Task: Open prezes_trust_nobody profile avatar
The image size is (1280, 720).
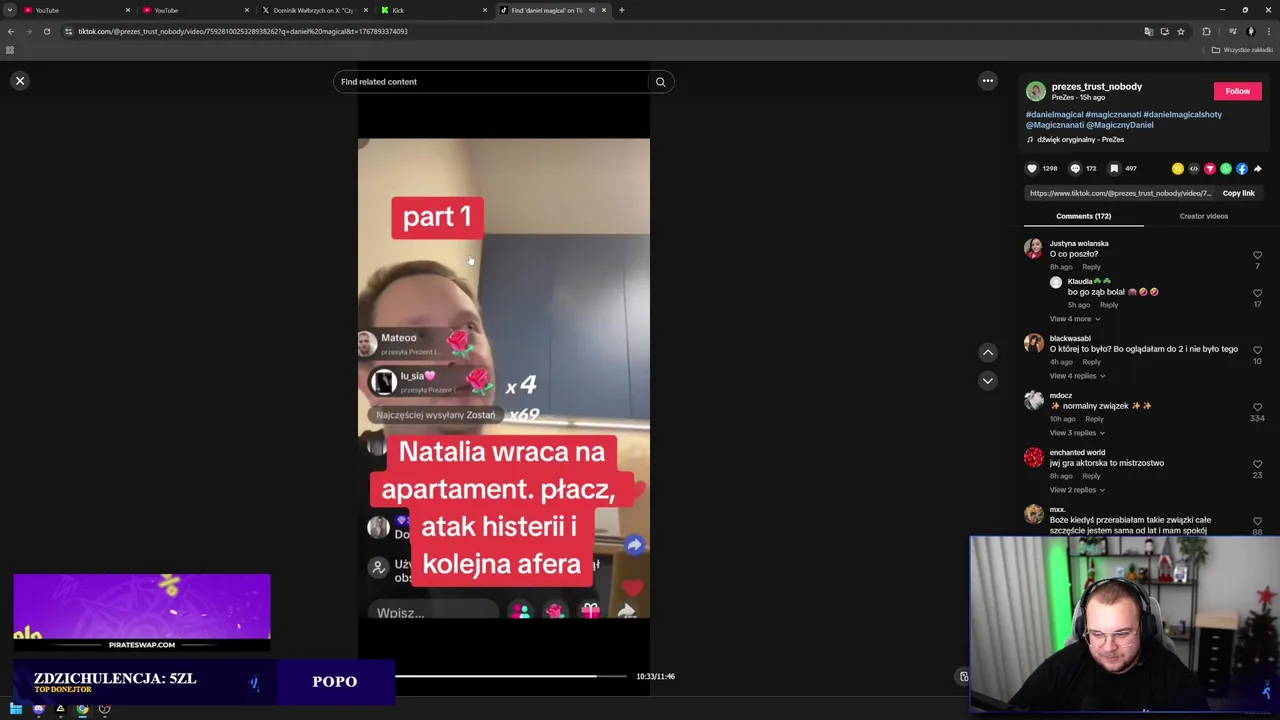Action: coord(1036,91)
